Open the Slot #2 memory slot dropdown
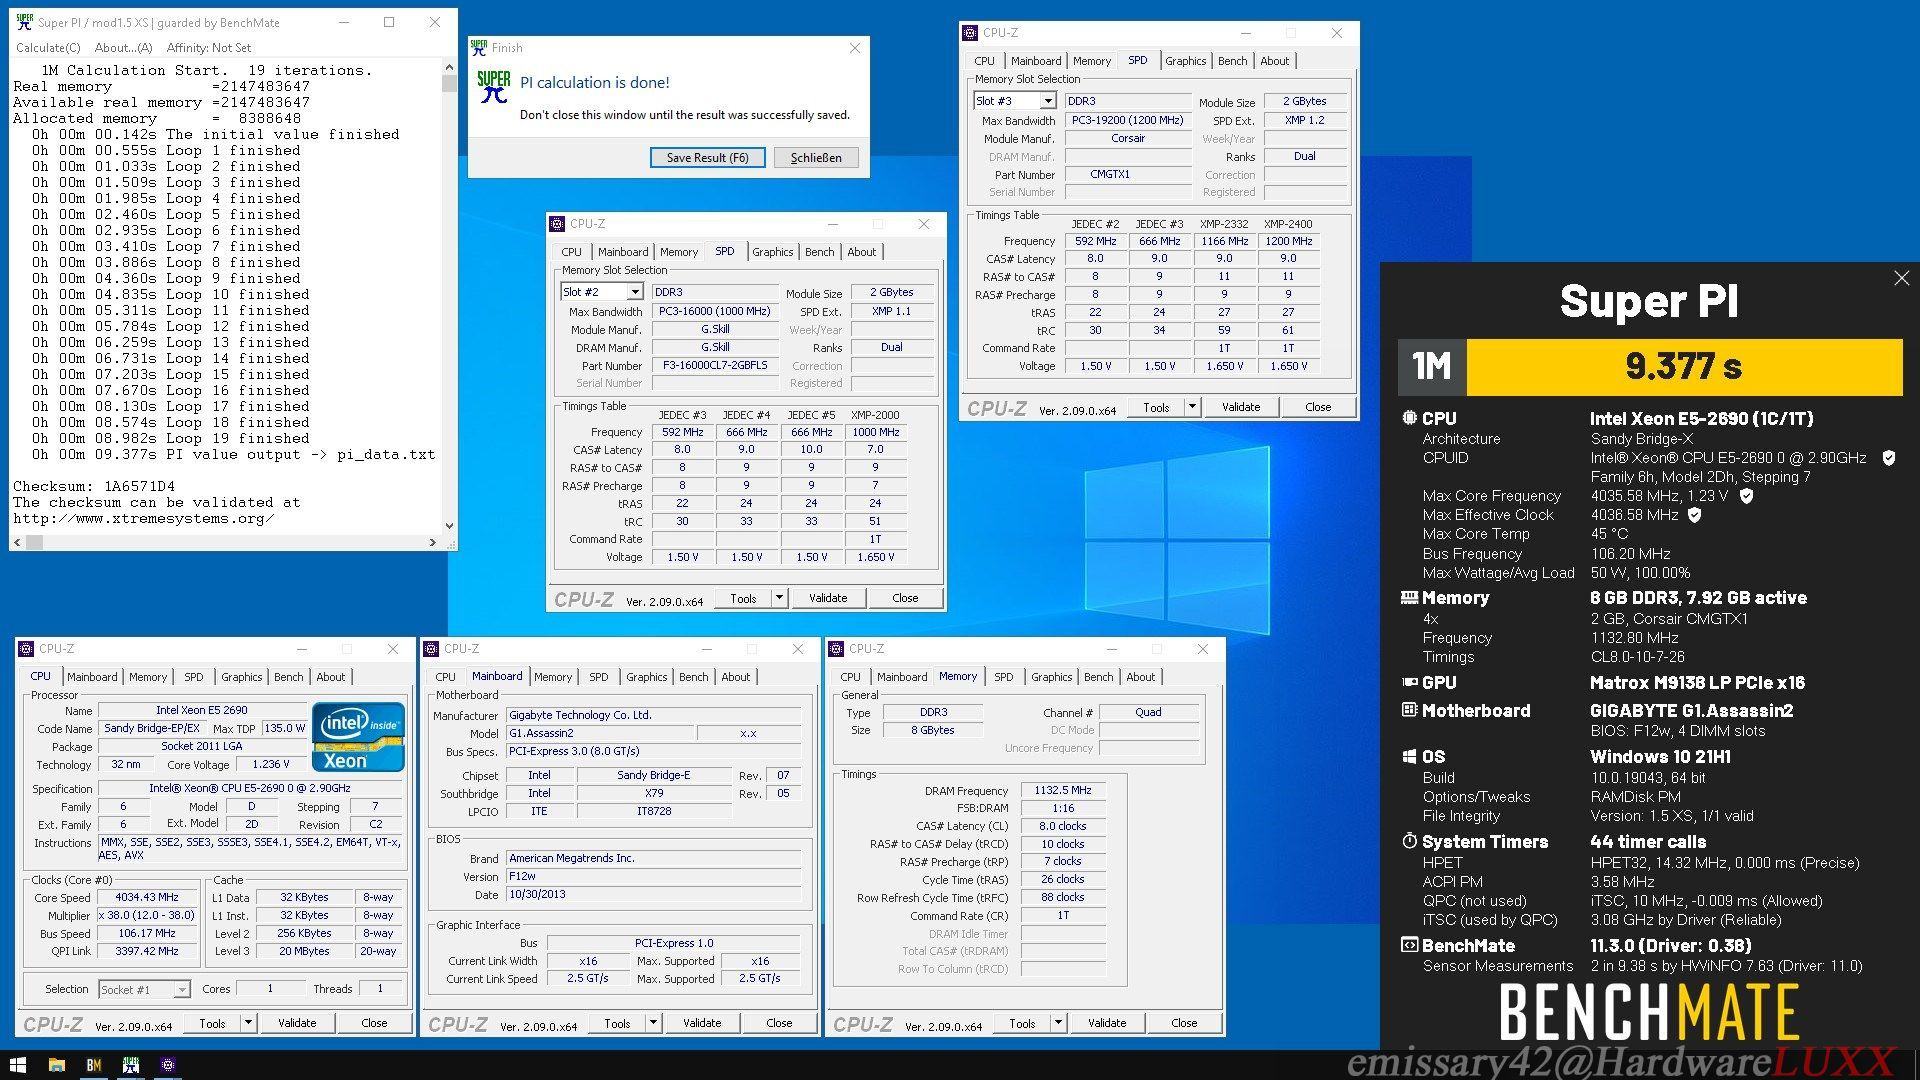This screenshot has height=1080, width=1920. (634, 292)
